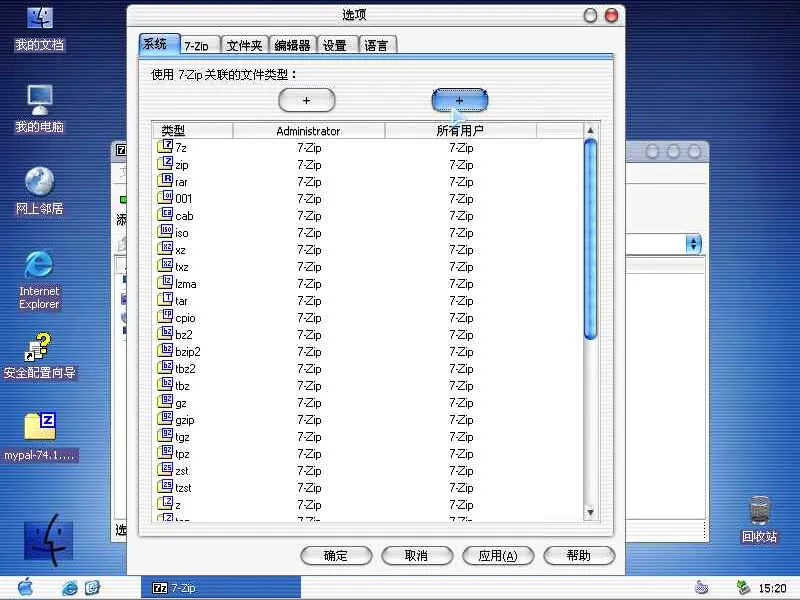The image size is (800, 600).
Task: Click the cpio file type icon
Action: coord(165,317)
